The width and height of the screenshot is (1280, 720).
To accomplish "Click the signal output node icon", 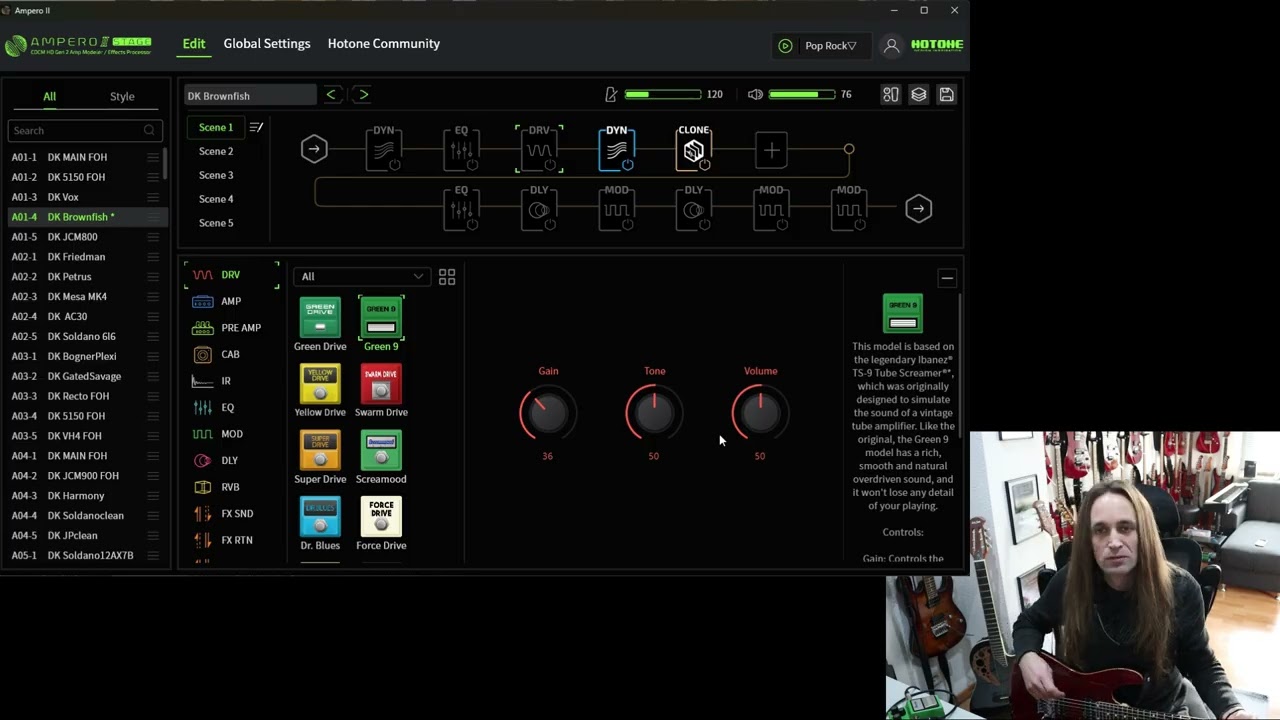I will coord(918,208).
